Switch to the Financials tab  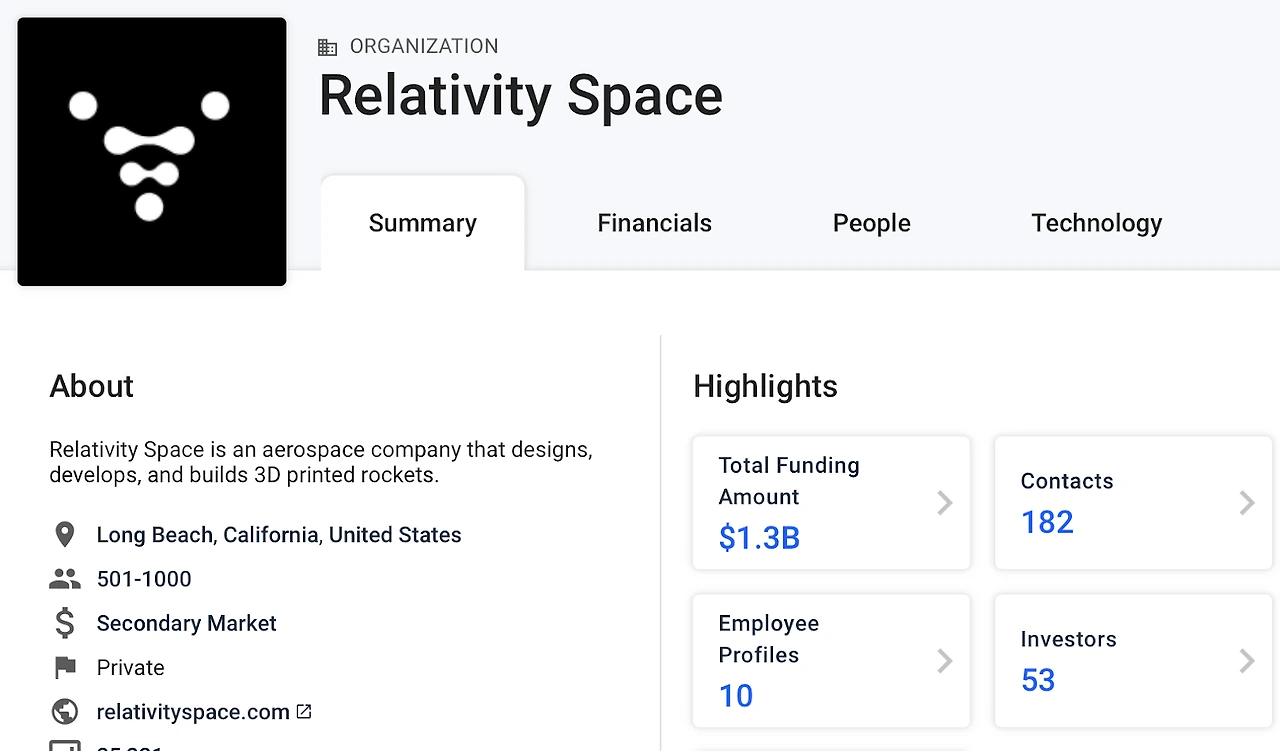654,223
